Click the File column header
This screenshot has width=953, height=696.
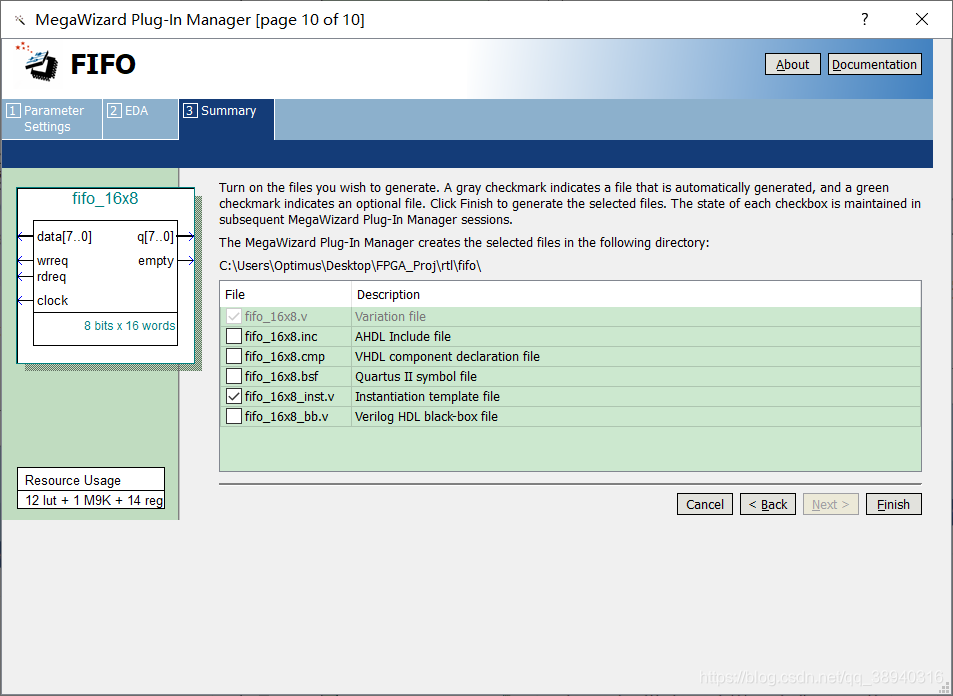pos(286,294)
